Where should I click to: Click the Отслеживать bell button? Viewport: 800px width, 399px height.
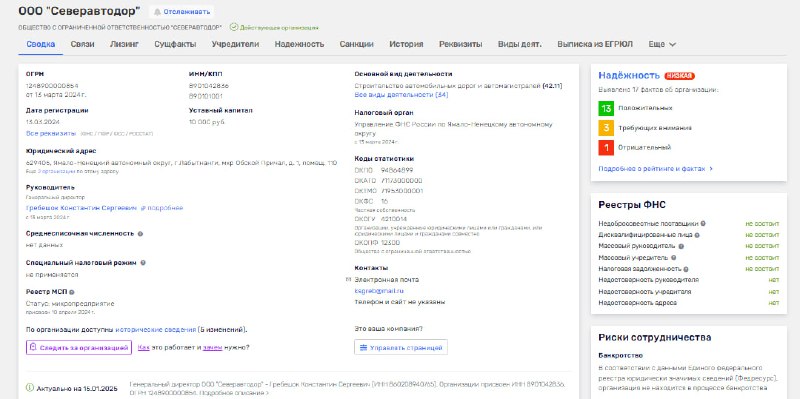point(182,11)
